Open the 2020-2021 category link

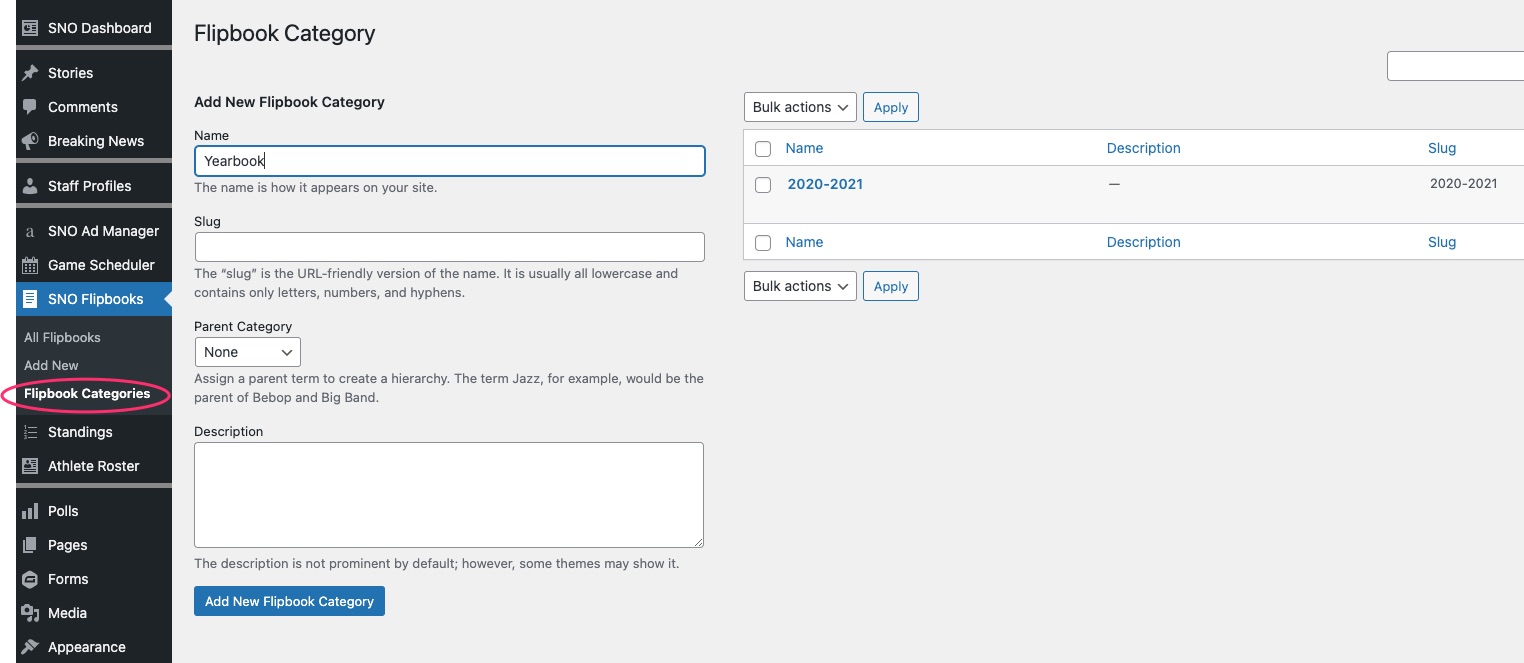point(825,184)
